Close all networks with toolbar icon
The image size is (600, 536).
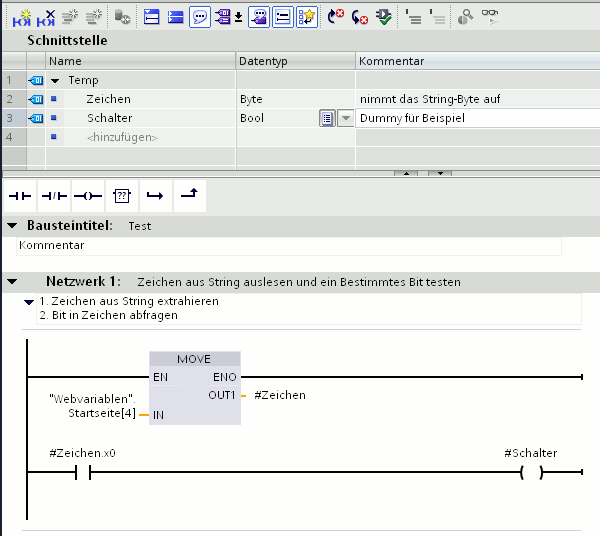click(x=176, y=17)
